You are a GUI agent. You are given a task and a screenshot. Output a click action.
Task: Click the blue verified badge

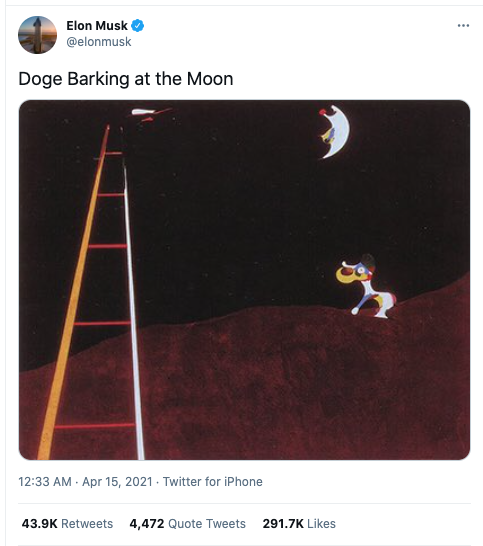[x=138, y=25]
